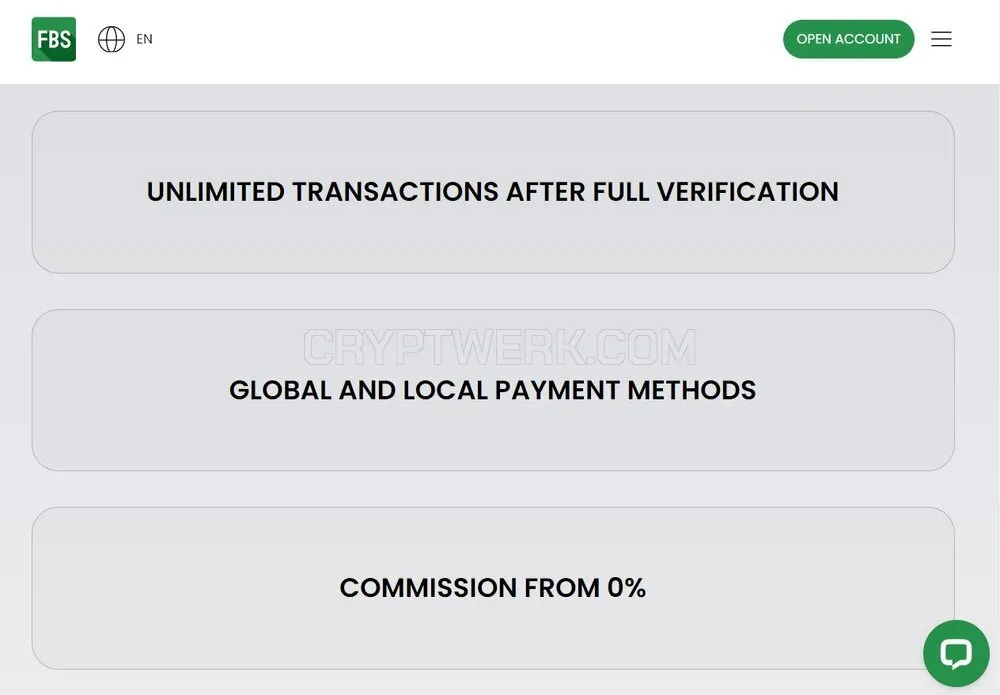Open the hamburger navigation menu
The width and height of the screenshot is (1000, 695).
pos(941,39)
